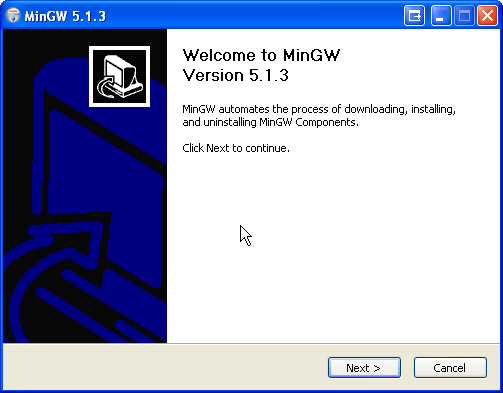Click the "Version 5.1.3" heading line
Image resolution: width=503 pixels, height=393 pixels.
(x=235, y=75)
